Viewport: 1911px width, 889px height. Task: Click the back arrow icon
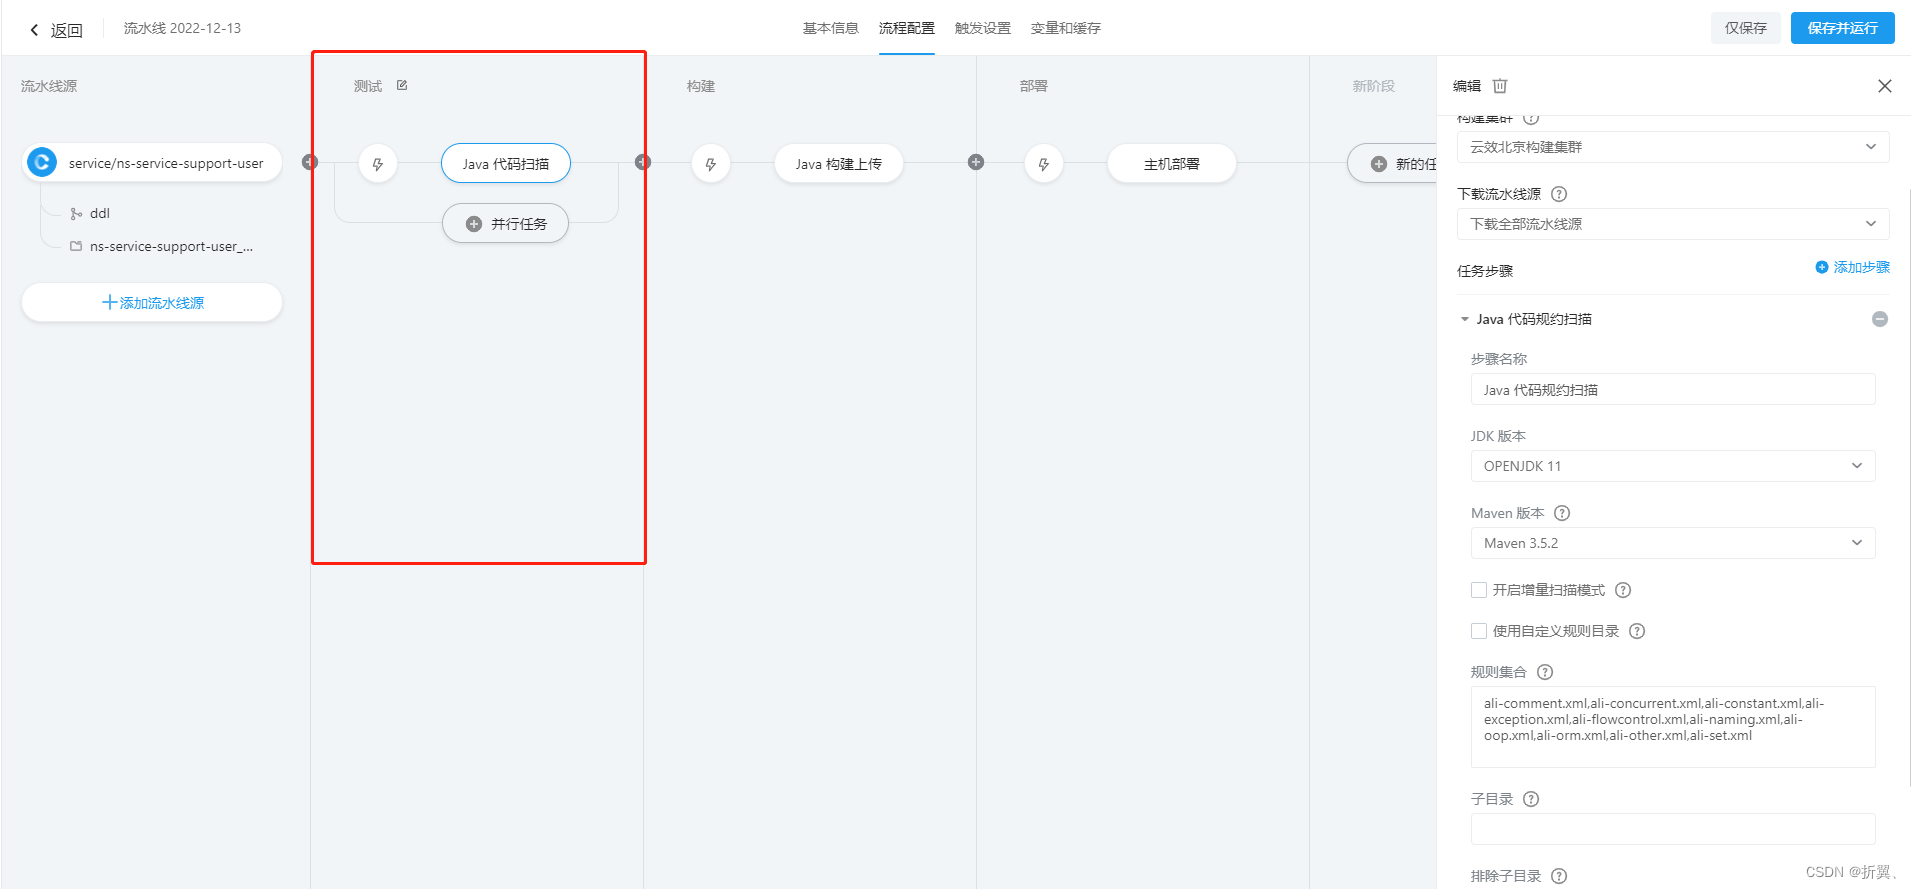pyautogui.click(x=34, y=30)
